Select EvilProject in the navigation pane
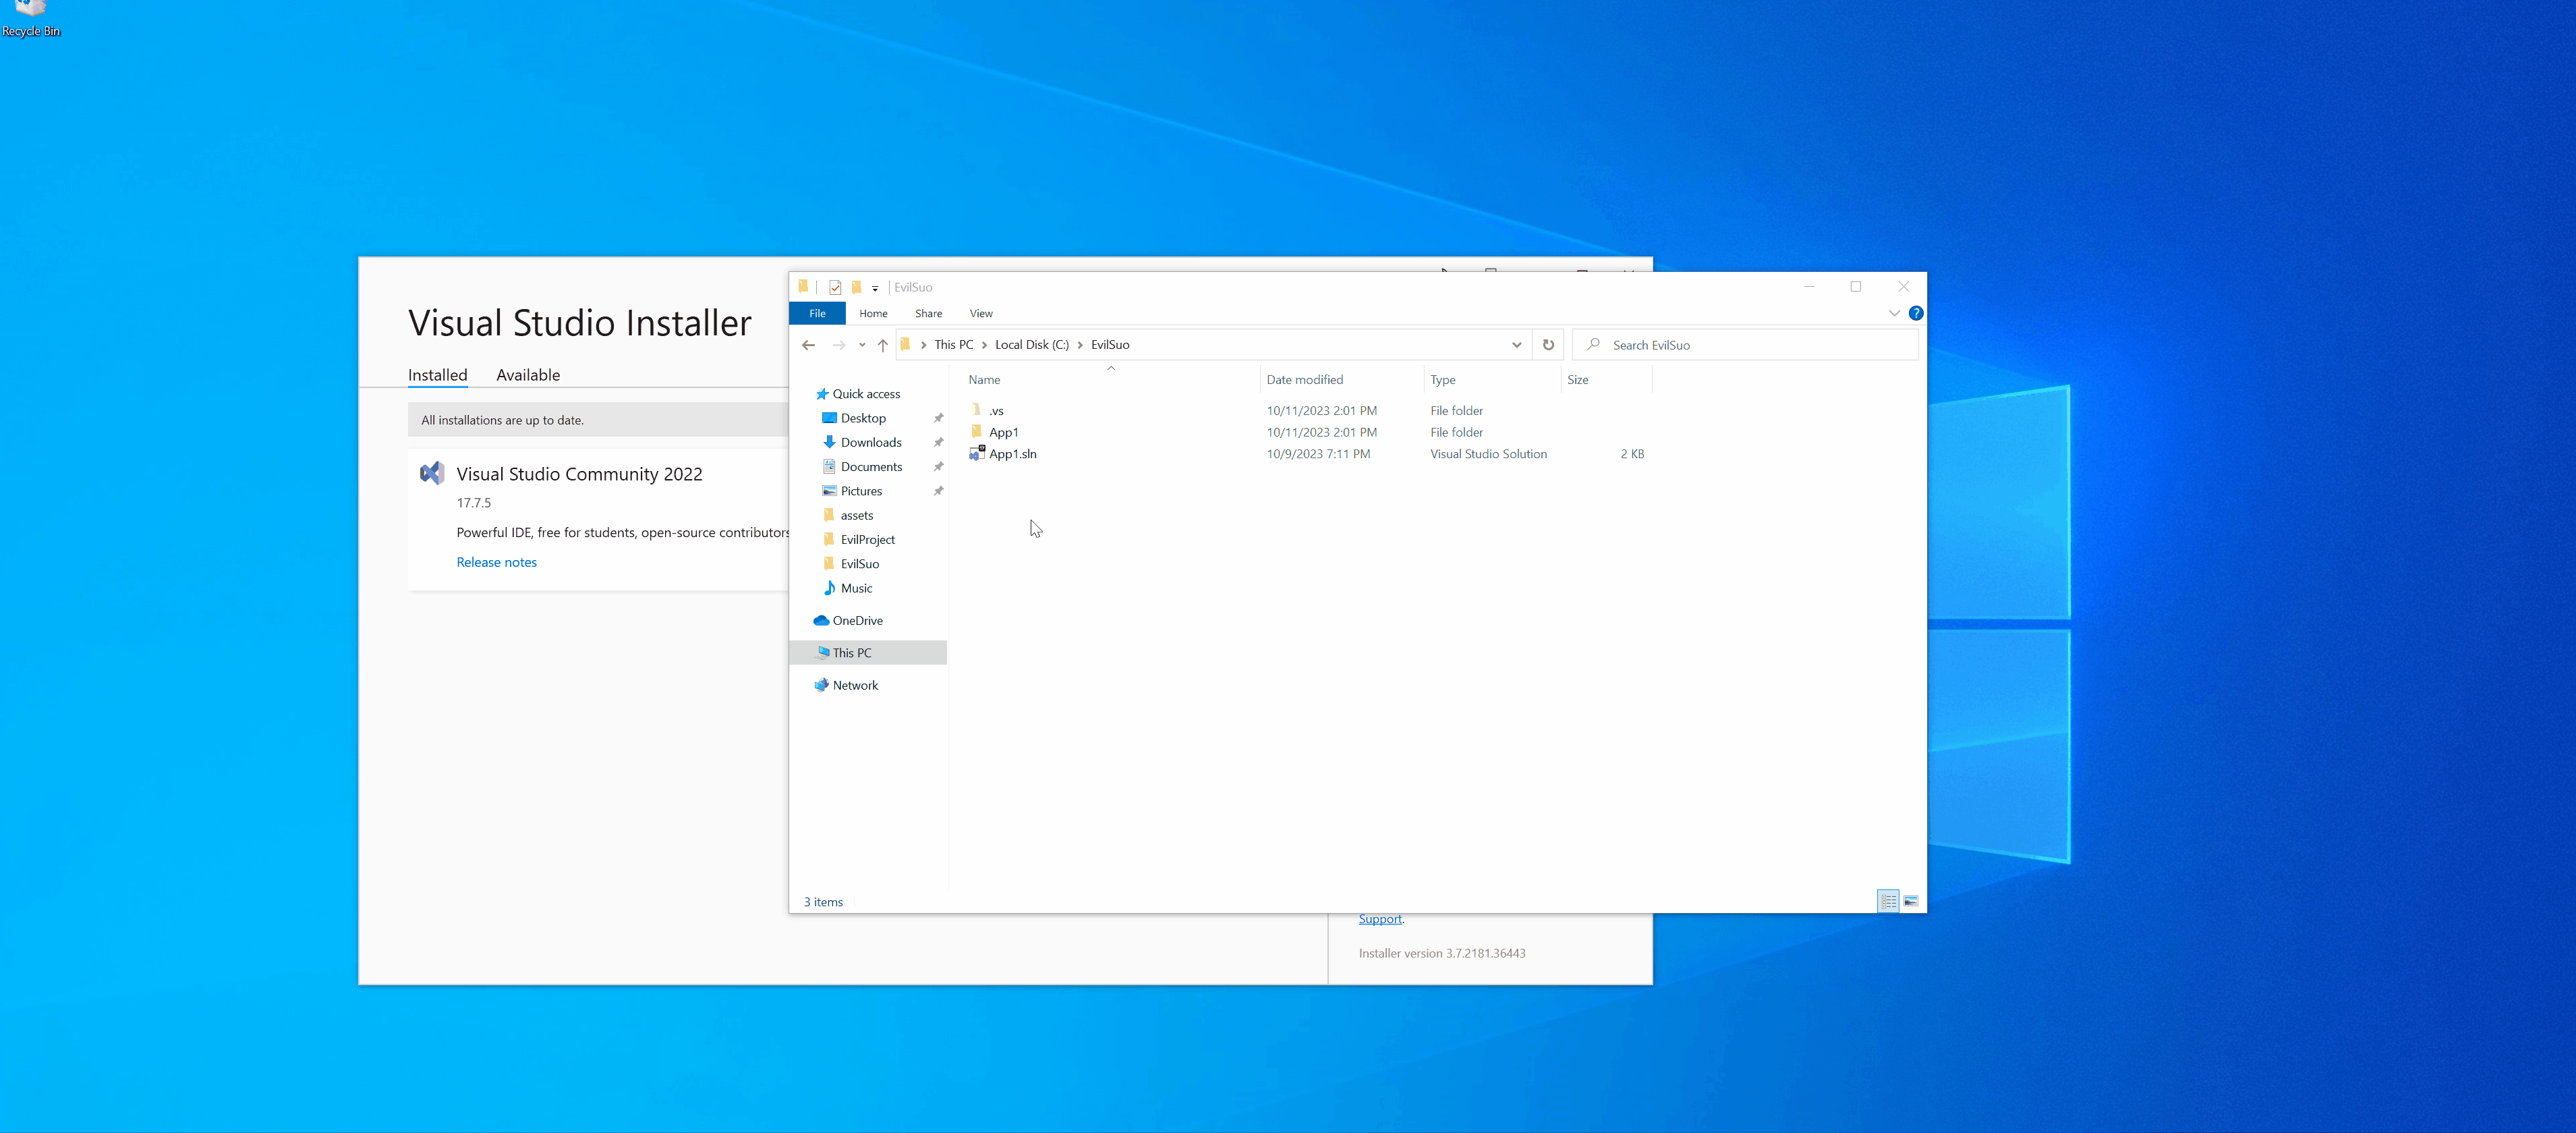Viewport: 2576px width, 1133px height. coord(867,540)
